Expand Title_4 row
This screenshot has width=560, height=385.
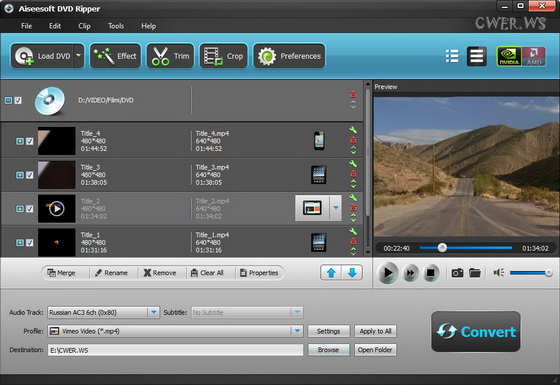(20, 141)
